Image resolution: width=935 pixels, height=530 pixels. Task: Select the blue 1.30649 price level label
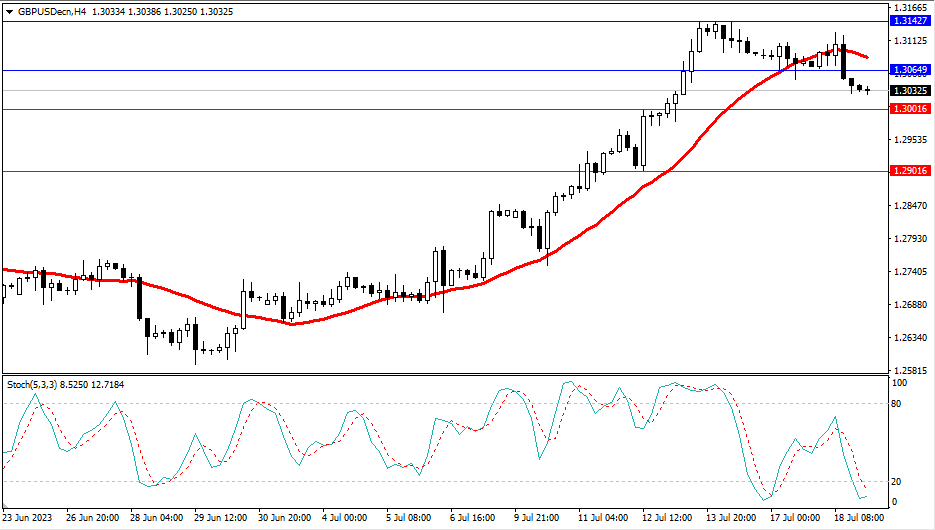908,71
